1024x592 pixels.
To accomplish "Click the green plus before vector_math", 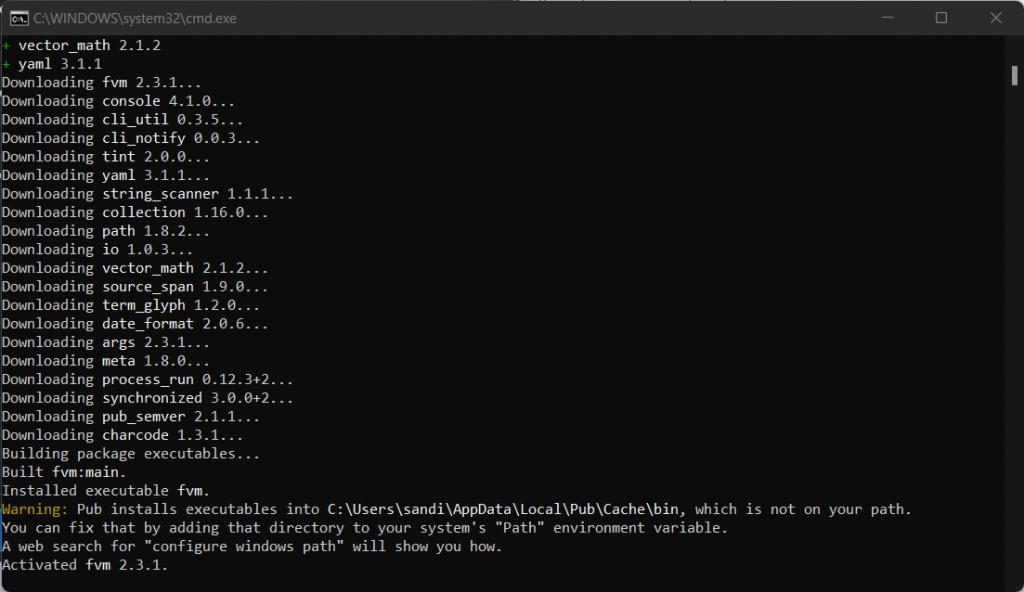I will click(6, 45).
